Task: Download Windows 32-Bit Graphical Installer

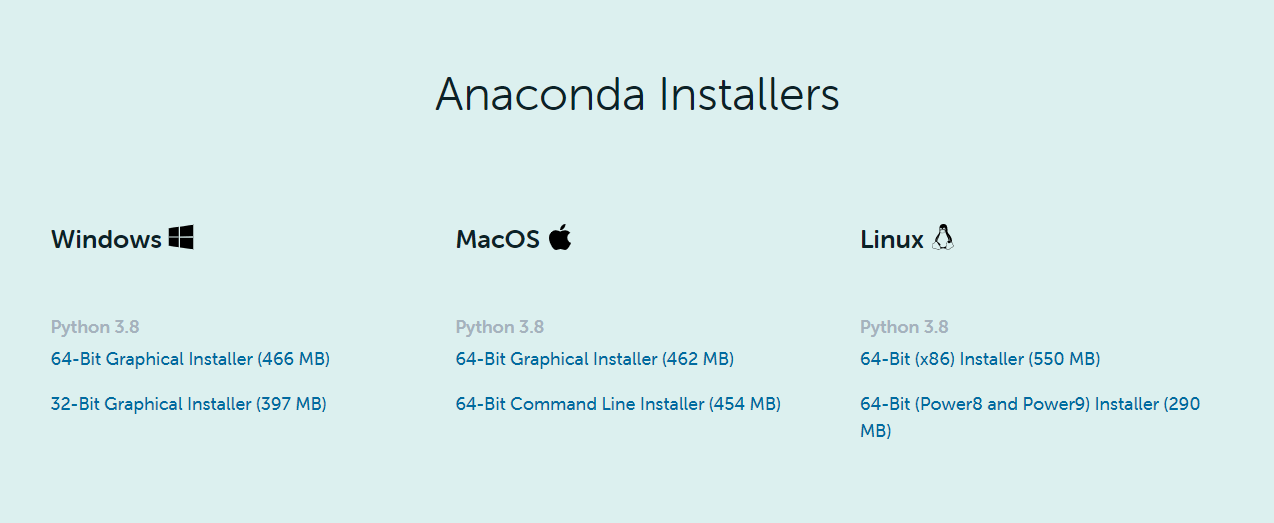Action: 189,404
